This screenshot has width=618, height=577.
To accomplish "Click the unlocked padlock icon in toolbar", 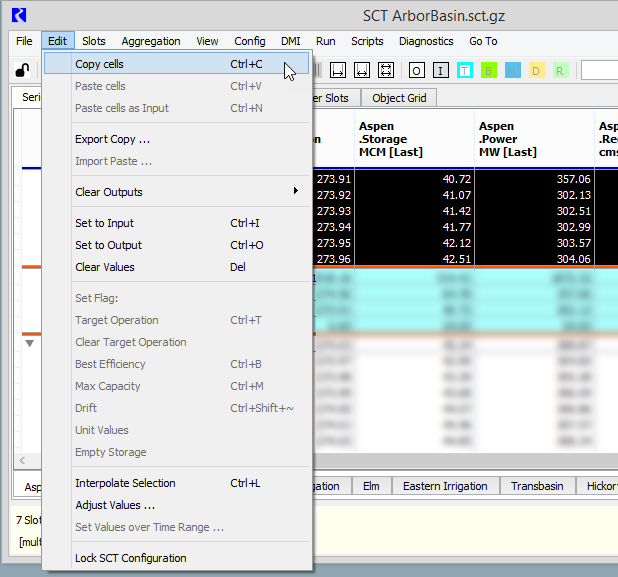I will click(x=21, y=70).
